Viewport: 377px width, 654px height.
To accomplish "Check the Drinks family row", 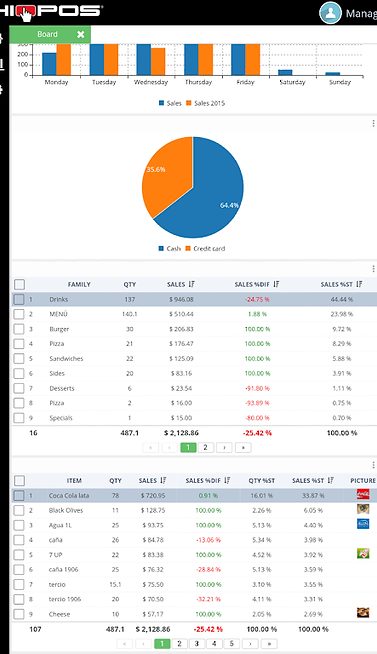I will pyautogui.click(x=19, y=299).
